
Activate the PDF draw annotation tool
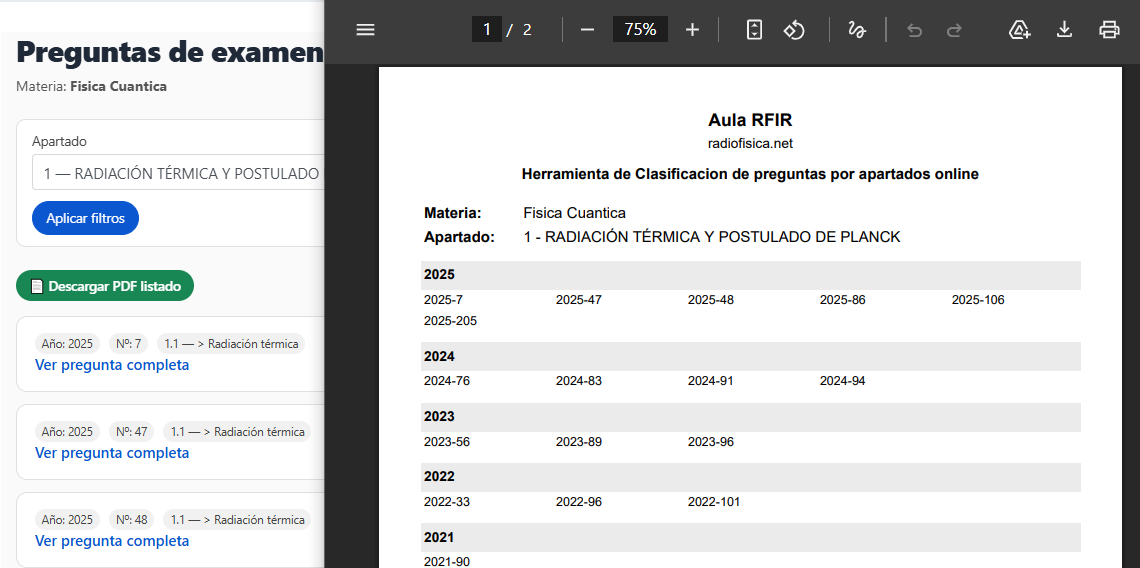coord(857,30)
